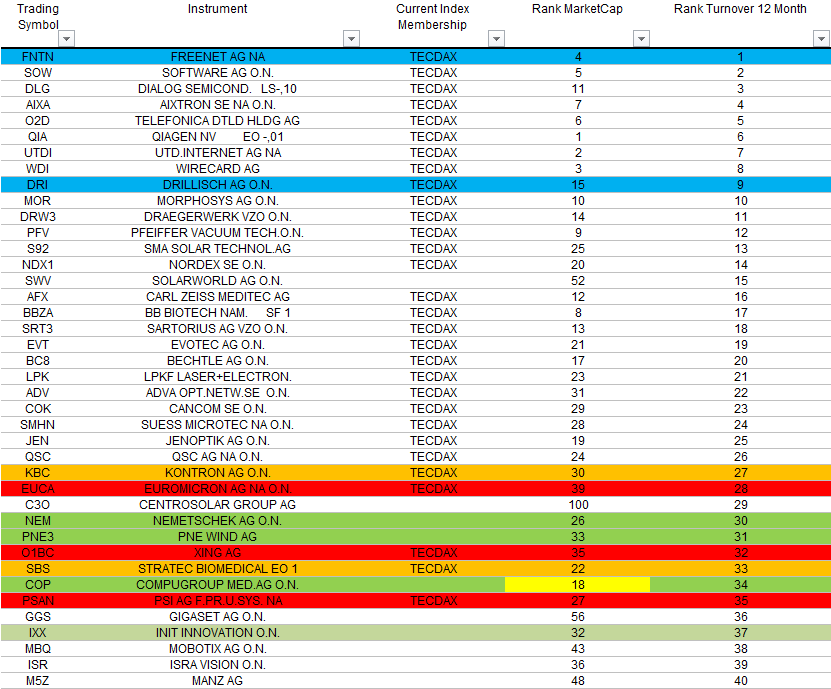Screen dimensions: 831x689
Task: Select the LPKF LASER+ELECTRON. cell
Action: click(218, 377)
